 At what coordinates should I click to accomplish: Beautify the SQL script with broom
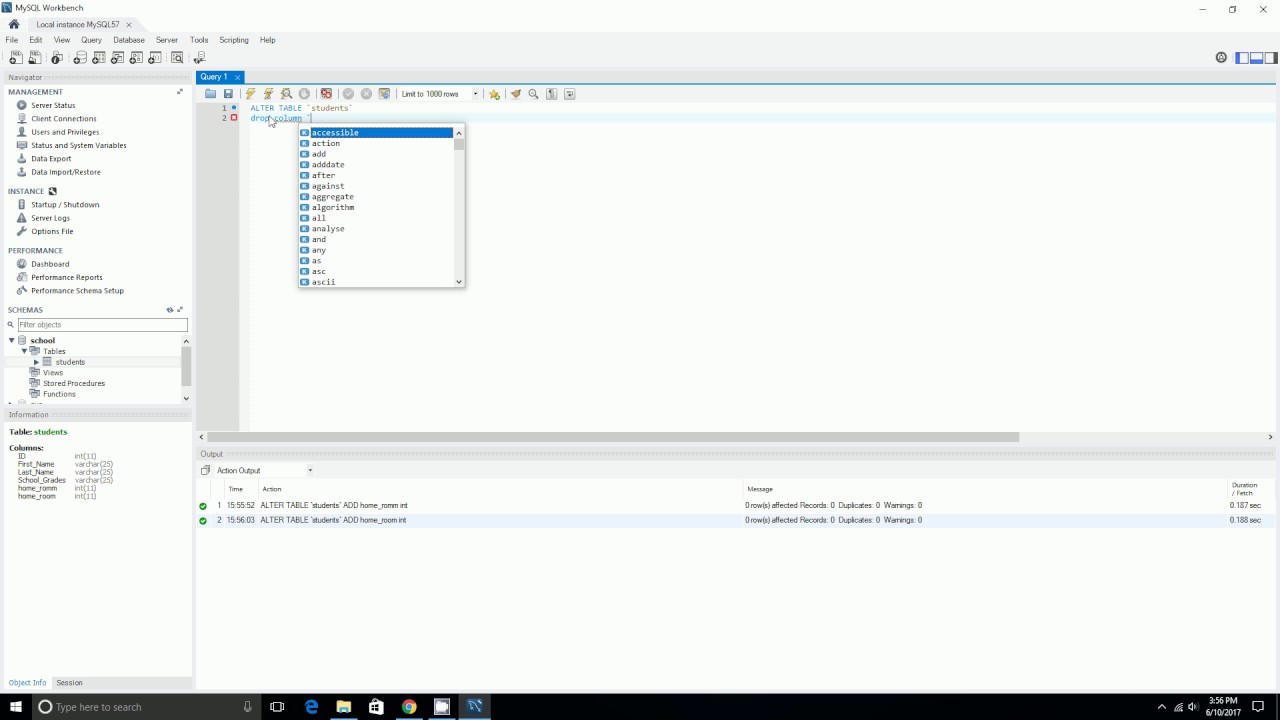click(x=516, y=94)
